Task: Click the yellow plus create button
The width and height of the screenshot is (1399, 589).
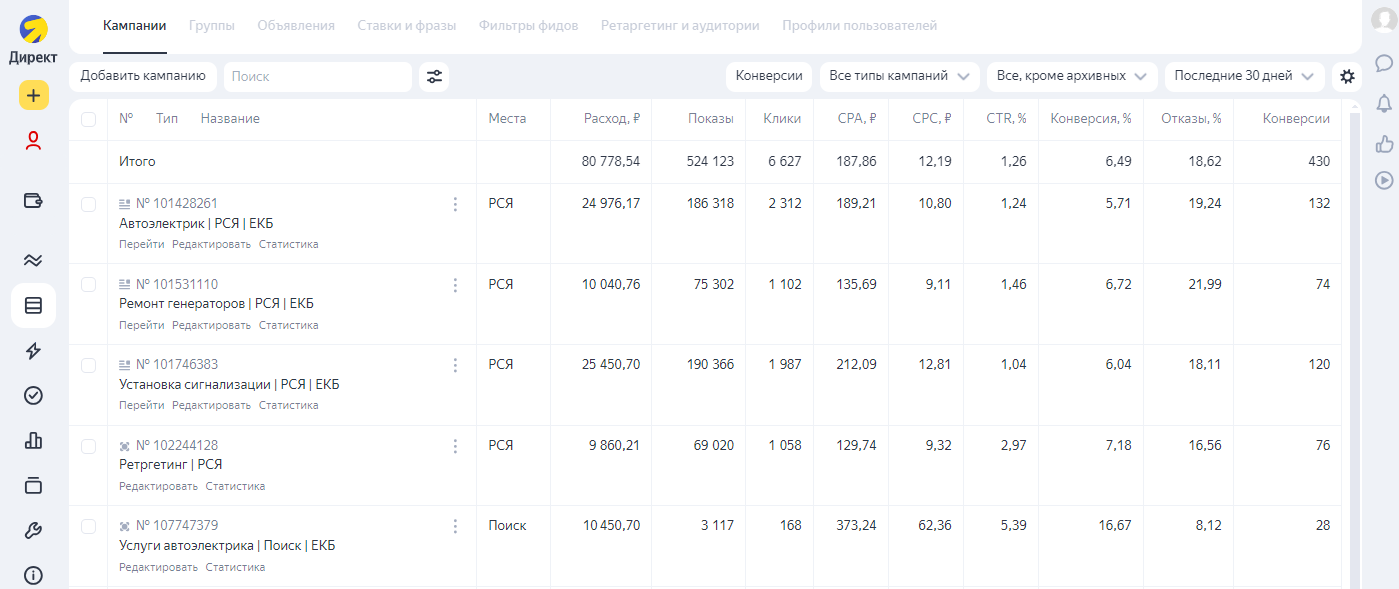Action: [33, 95]
